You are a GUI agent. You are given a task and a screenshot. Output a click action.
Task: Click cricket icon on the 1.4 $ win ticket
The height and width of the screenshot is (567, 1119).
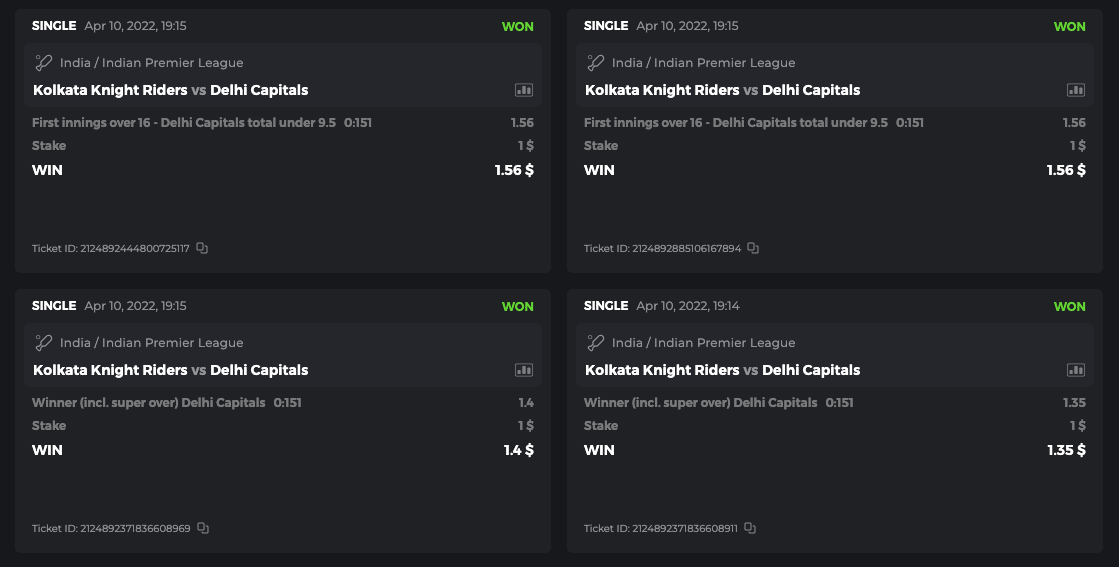(x=43, y=343)
